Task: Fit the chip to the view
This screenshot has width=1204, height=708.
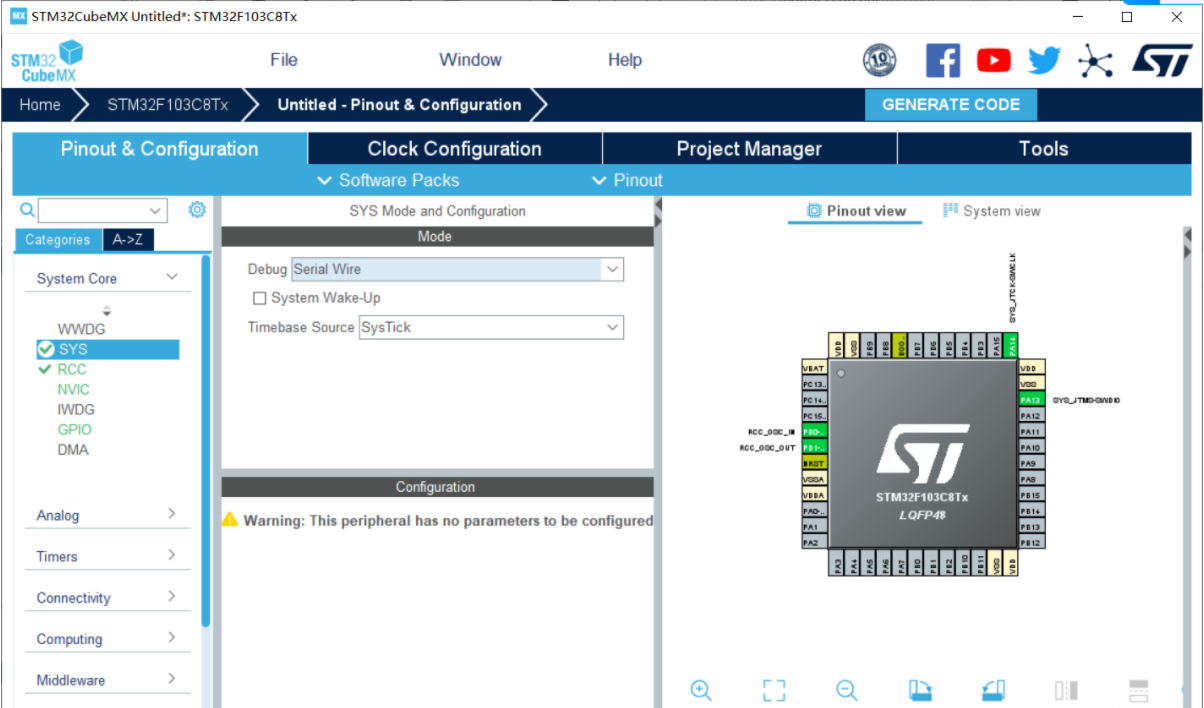Action: click(x=774, y=690)
